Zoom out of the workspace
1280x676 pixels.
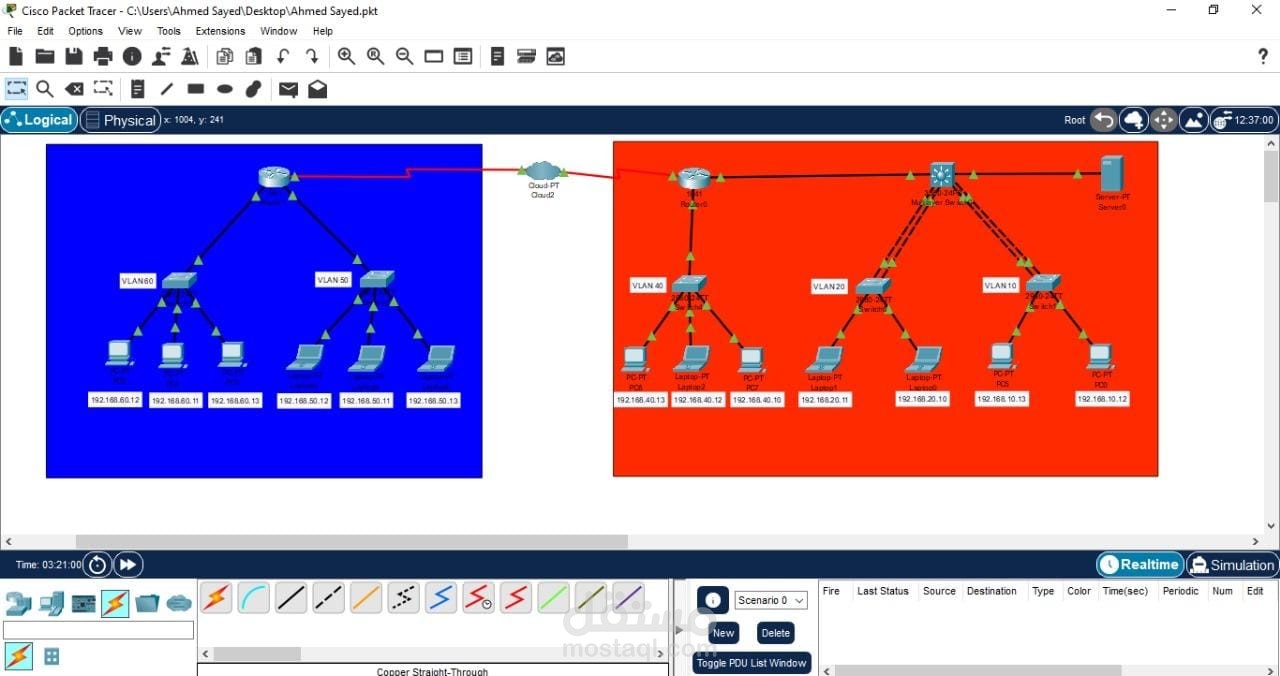click(x=405, y=57)
